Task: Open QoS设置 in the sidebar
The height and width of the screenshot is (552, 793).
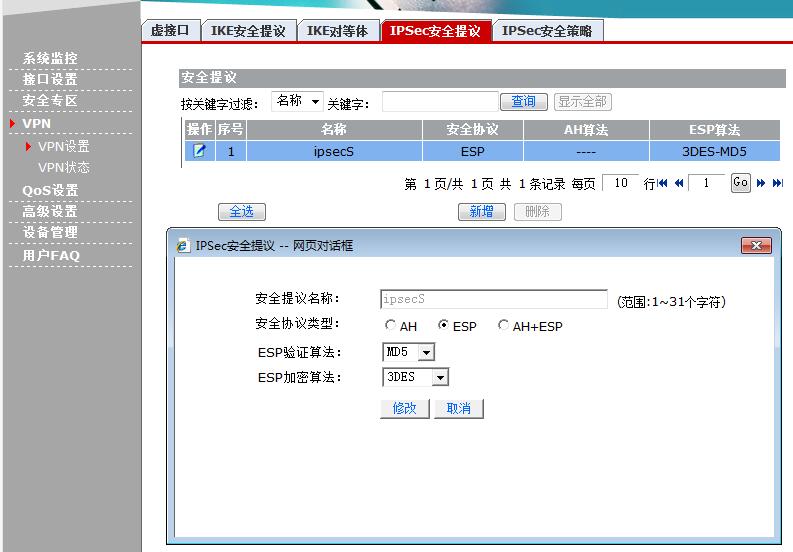Action: (50, 190)
